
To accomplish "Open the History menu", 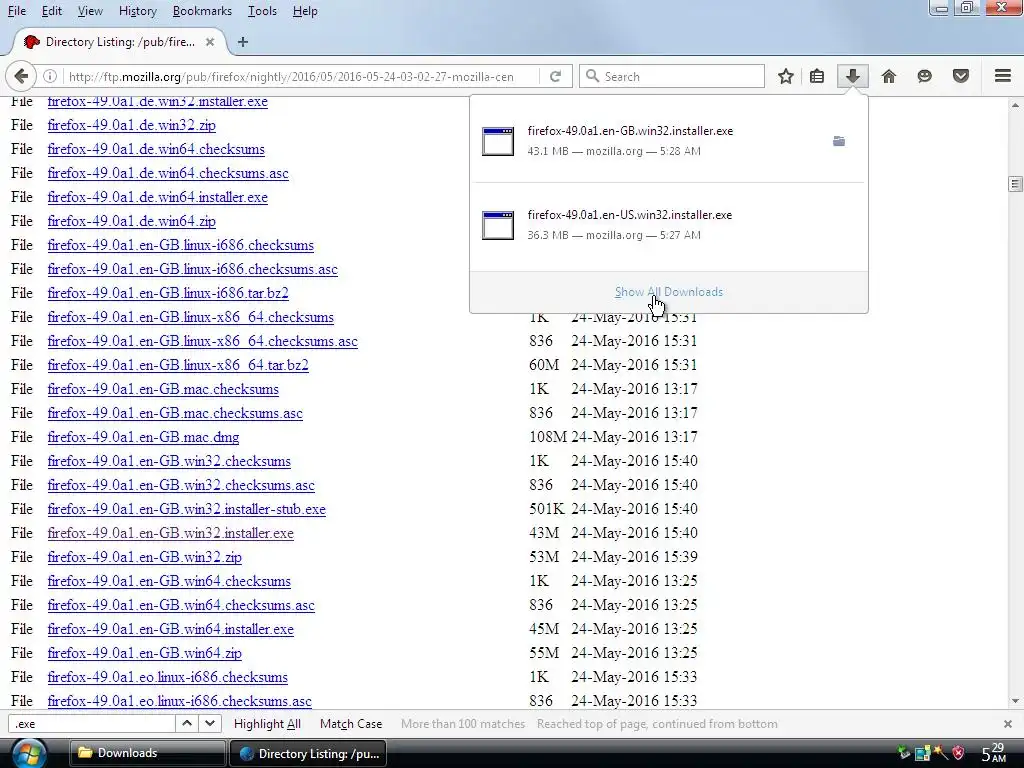I will (x=138, y=11).
